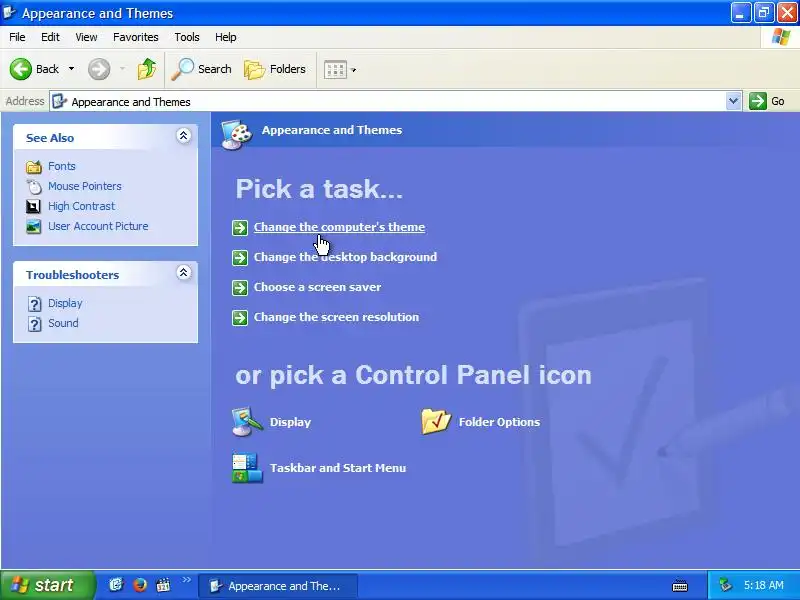Viewport: 800px width, 600px height.
Task: Click the green Go arrow button
Action: 757,101
